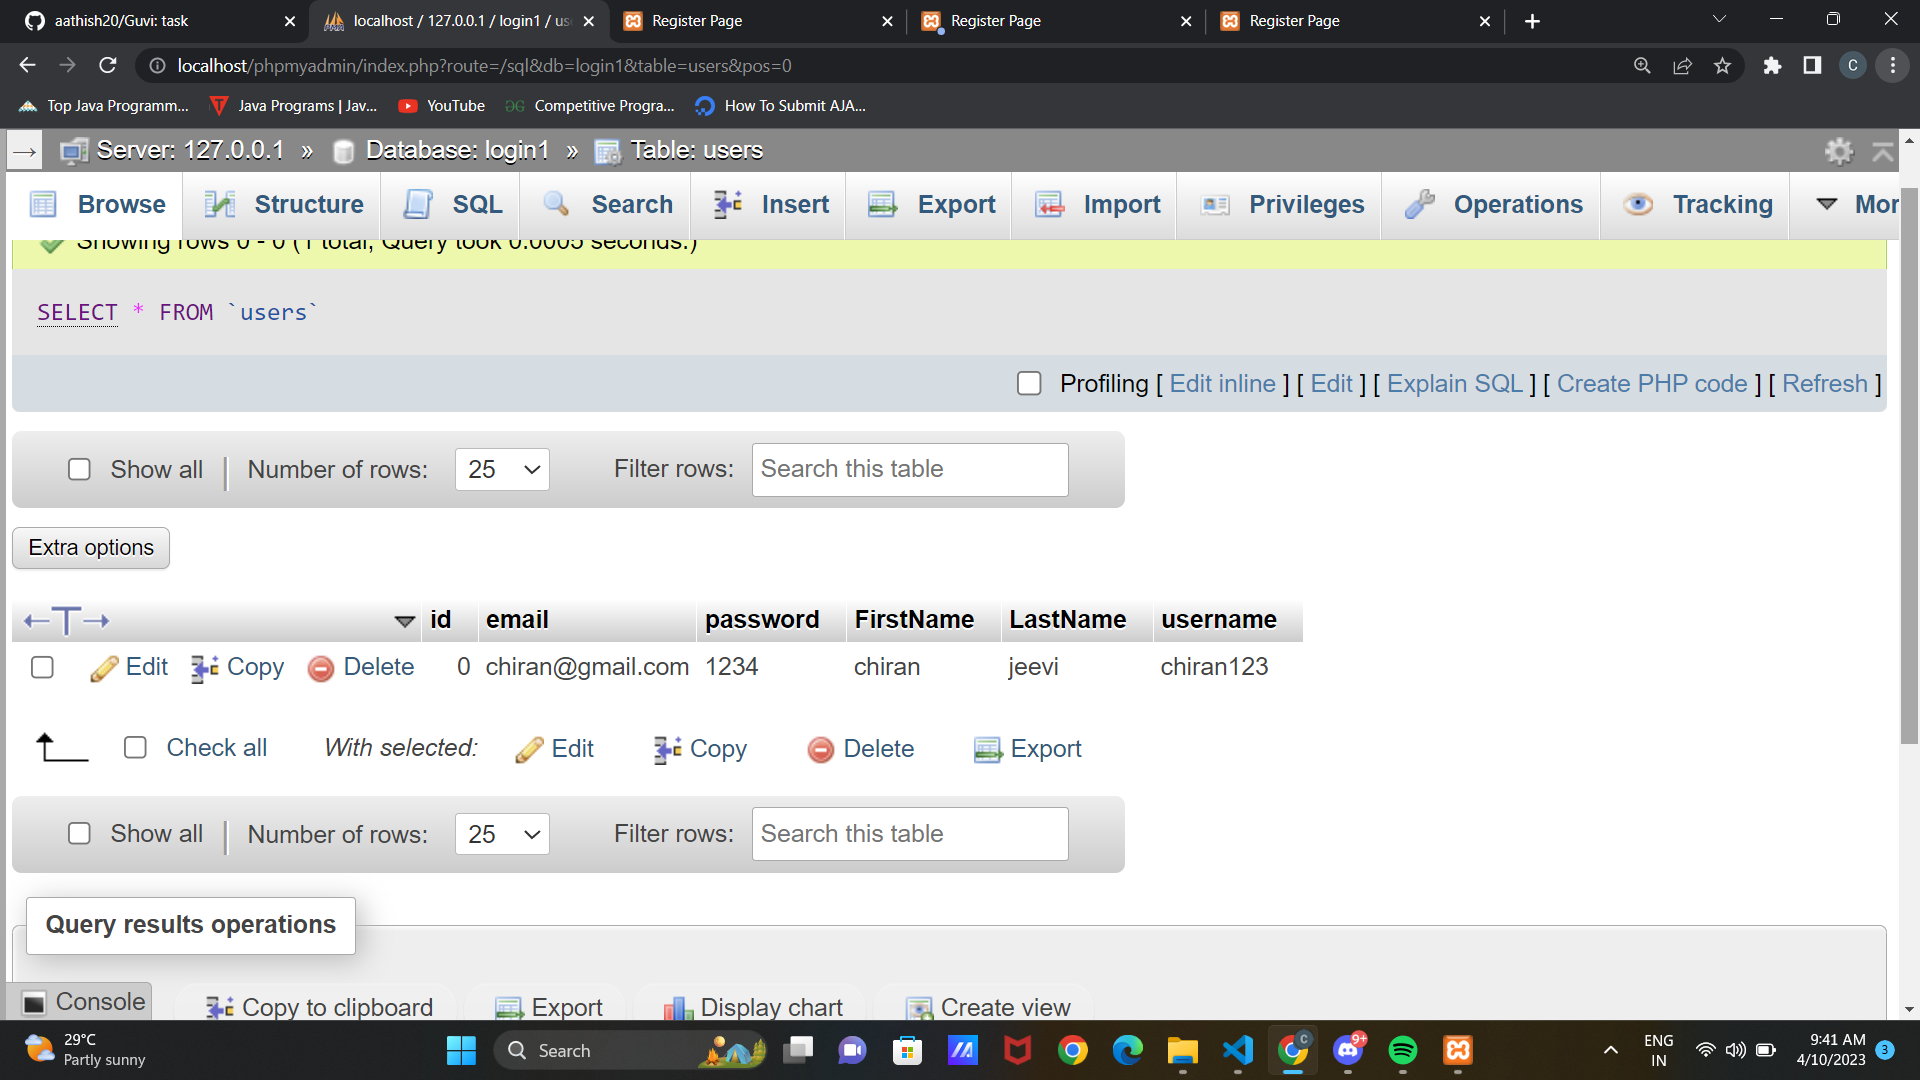The height and width of the screenshot is (1080, 1920).
Task: Open Spotify from taskbar
Action: [x=1403, y=1050]
